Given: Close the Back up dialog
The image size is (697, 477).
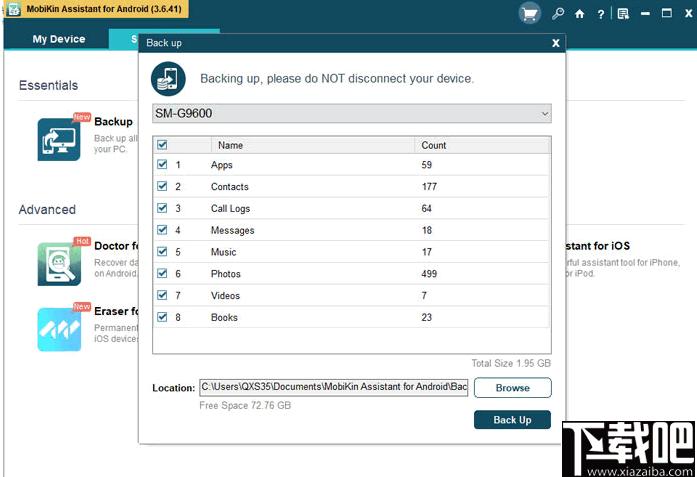Looking at the screenshot, I should tap(555, 43).
